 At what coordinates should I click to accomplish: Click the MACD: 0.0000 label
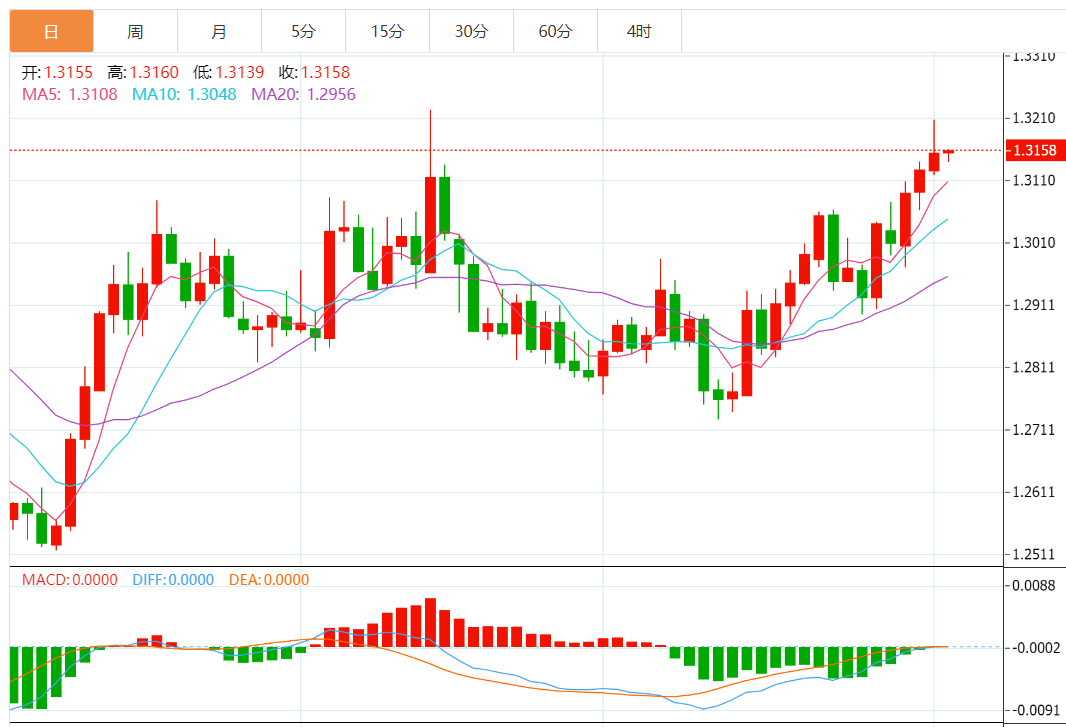tap(69, 579)
